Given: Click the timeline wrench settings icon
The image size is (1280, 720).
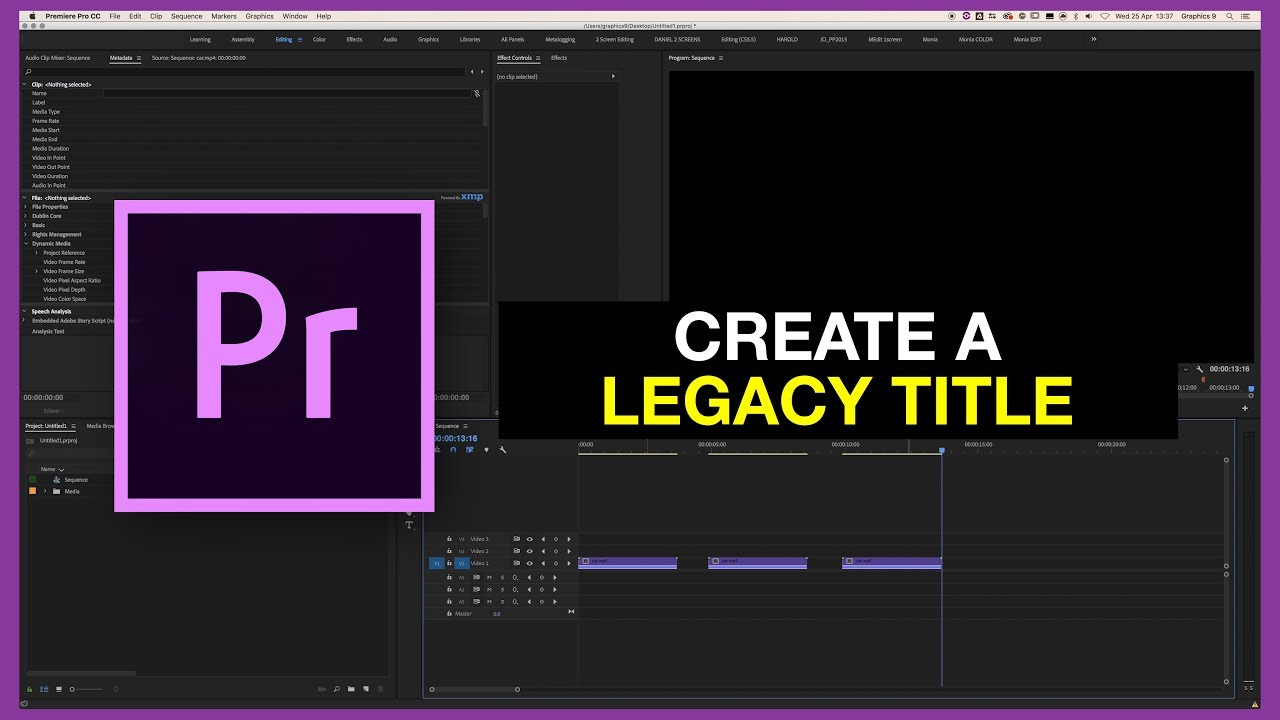Looking at the screenshot, I should (503, 450).
